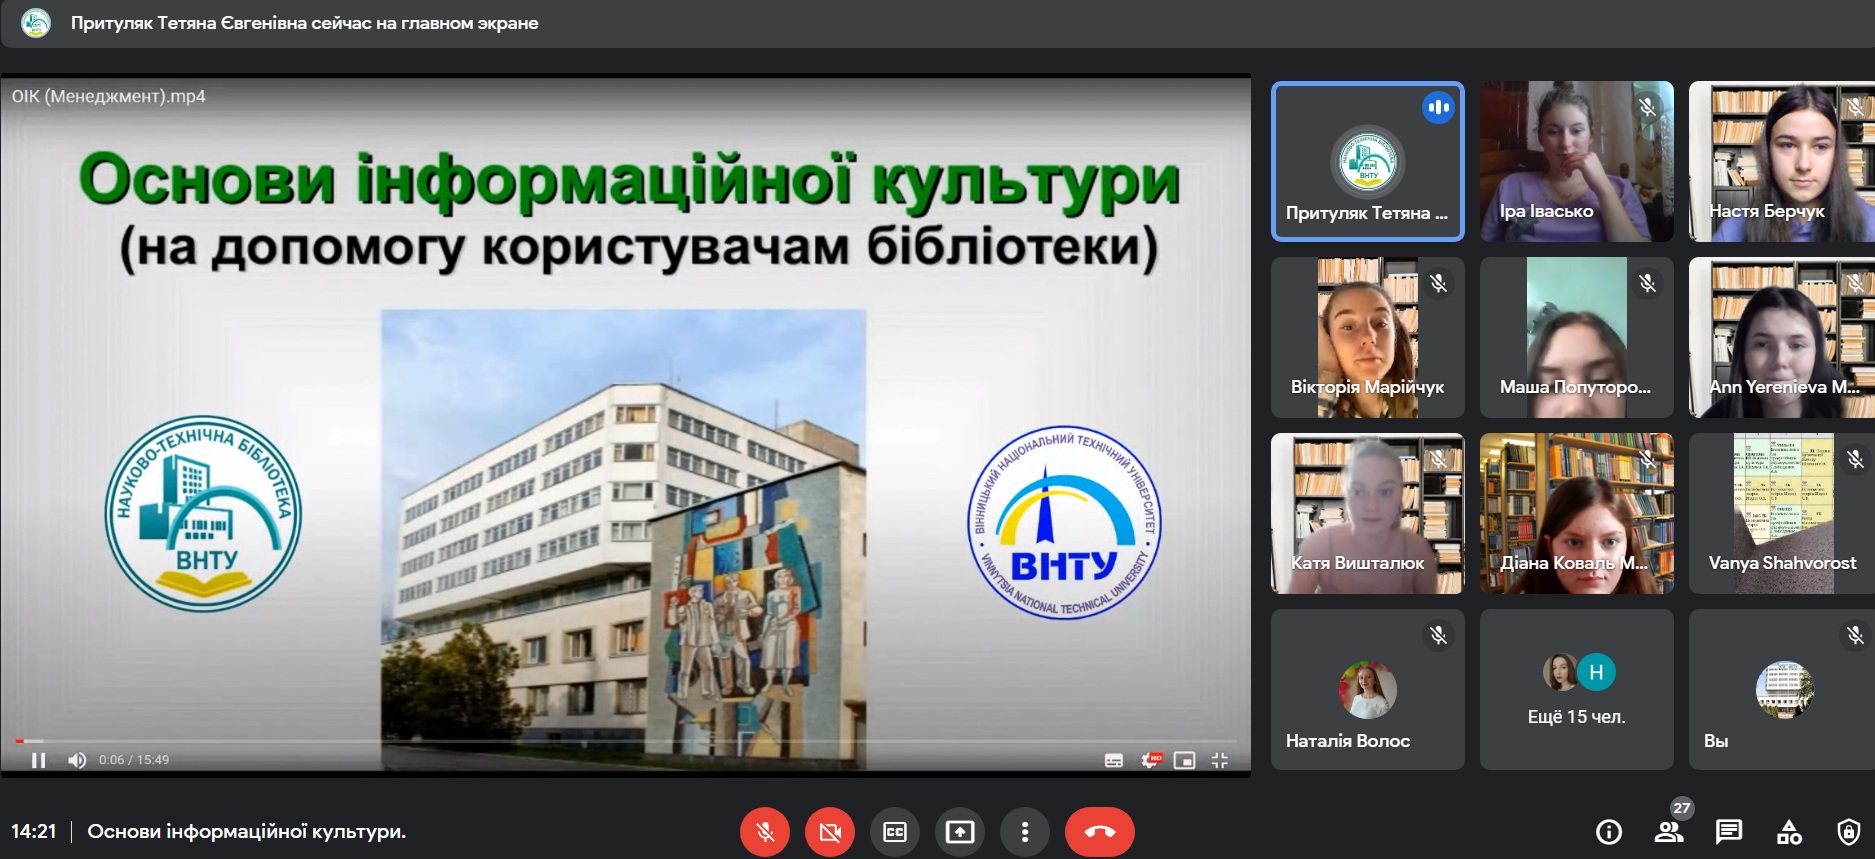Click the video title 'ОІК (Менеджмент).mp4'

(109, 97)
